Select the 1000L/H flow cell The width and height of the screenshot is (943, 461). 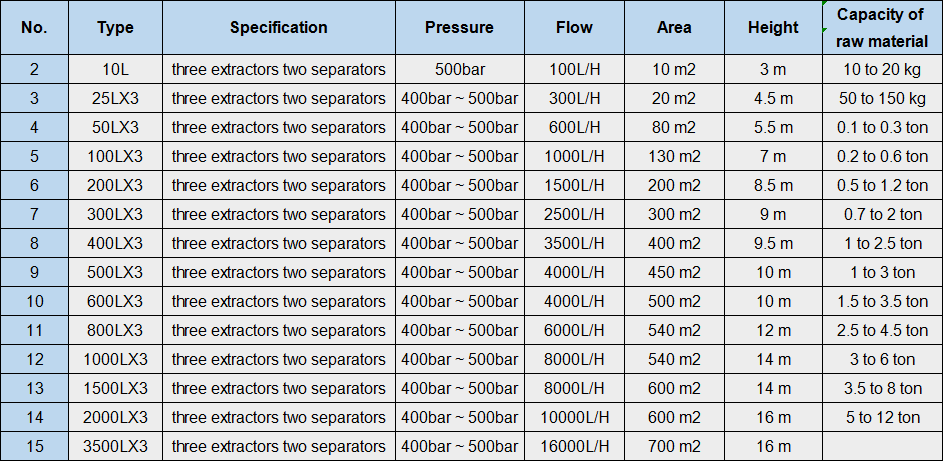click(575, 157)
